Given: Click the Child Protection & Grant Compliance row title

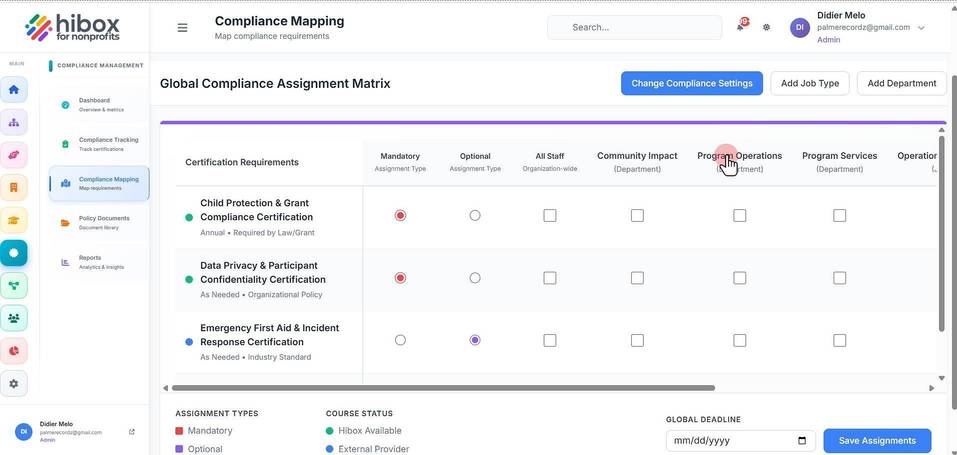Looking at the screenshot, I should pos(256,209).
